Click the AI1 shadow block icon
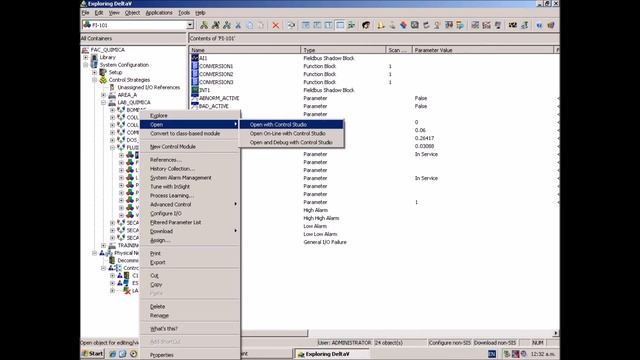Screen dimensions: 640x360 tap(195, 58)
